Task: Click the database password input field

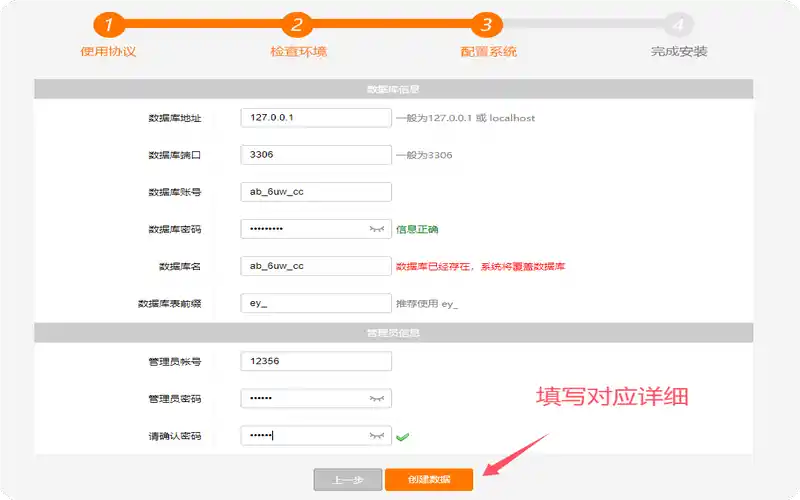Action: (316, 229)
